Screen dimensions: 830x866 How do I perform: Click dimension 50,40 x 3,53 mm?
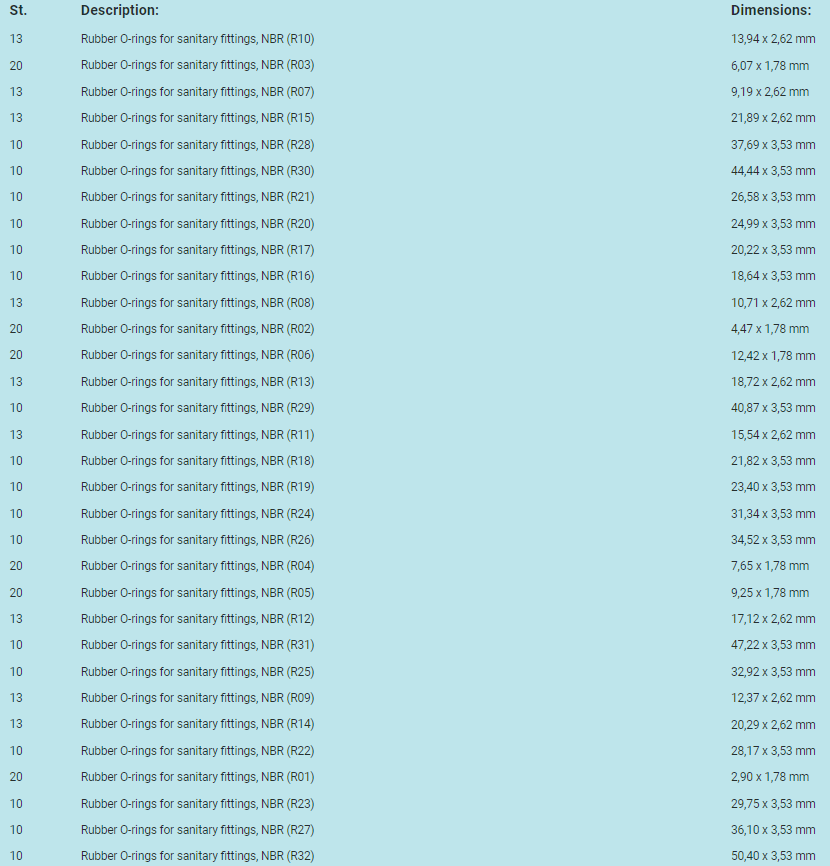773,856
